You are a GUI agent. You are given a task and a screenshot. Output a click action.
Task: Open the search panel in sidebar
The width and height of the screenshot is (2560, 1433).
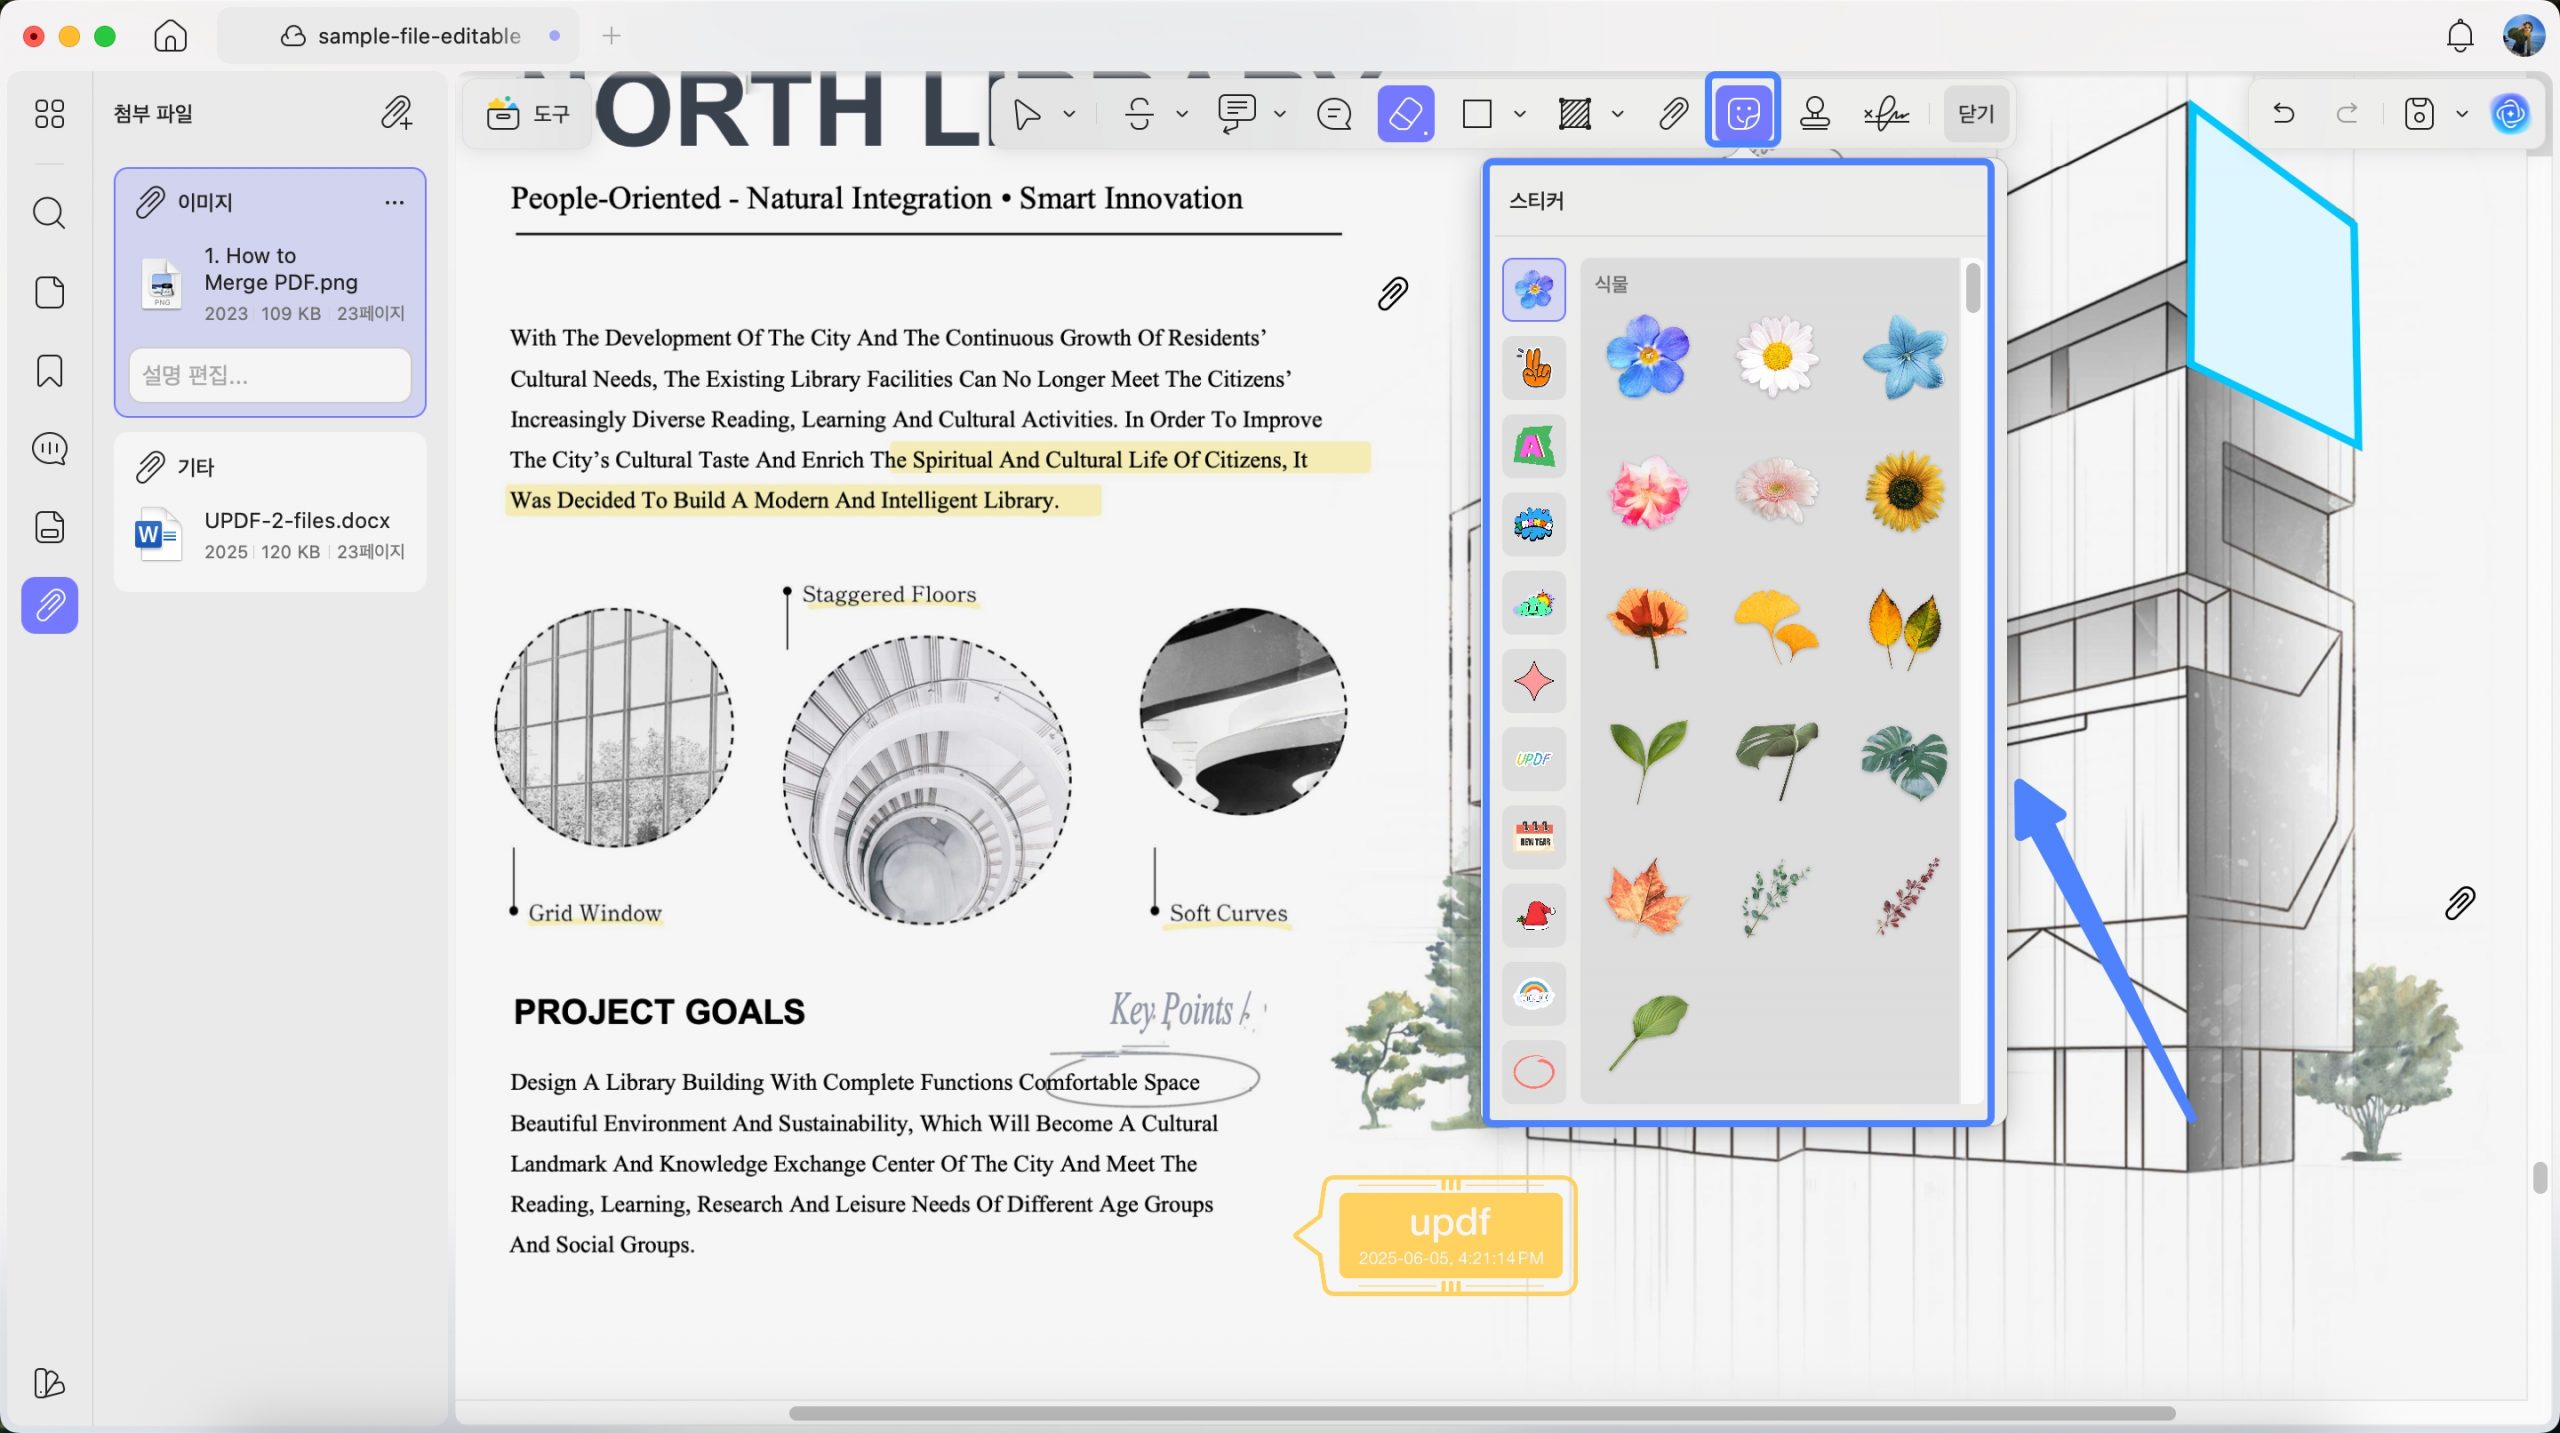tap(49, 213)
